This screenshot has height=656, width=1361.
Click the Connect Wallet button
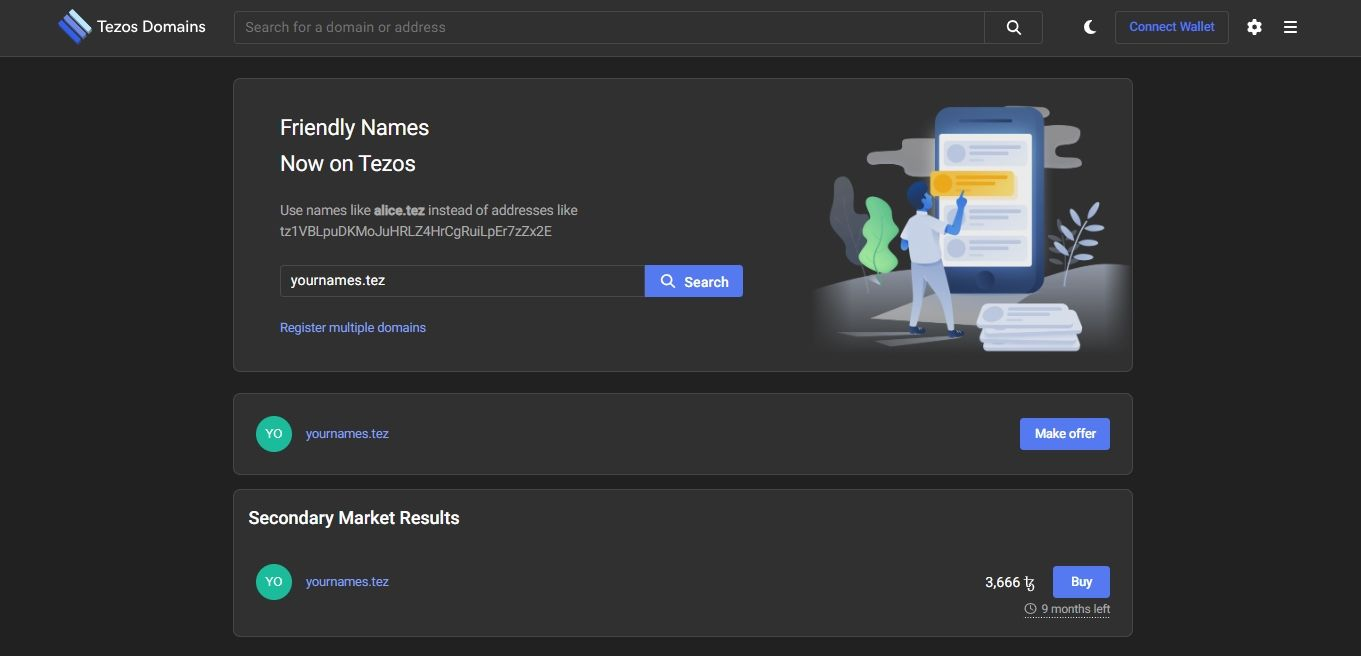(1172, 27)
